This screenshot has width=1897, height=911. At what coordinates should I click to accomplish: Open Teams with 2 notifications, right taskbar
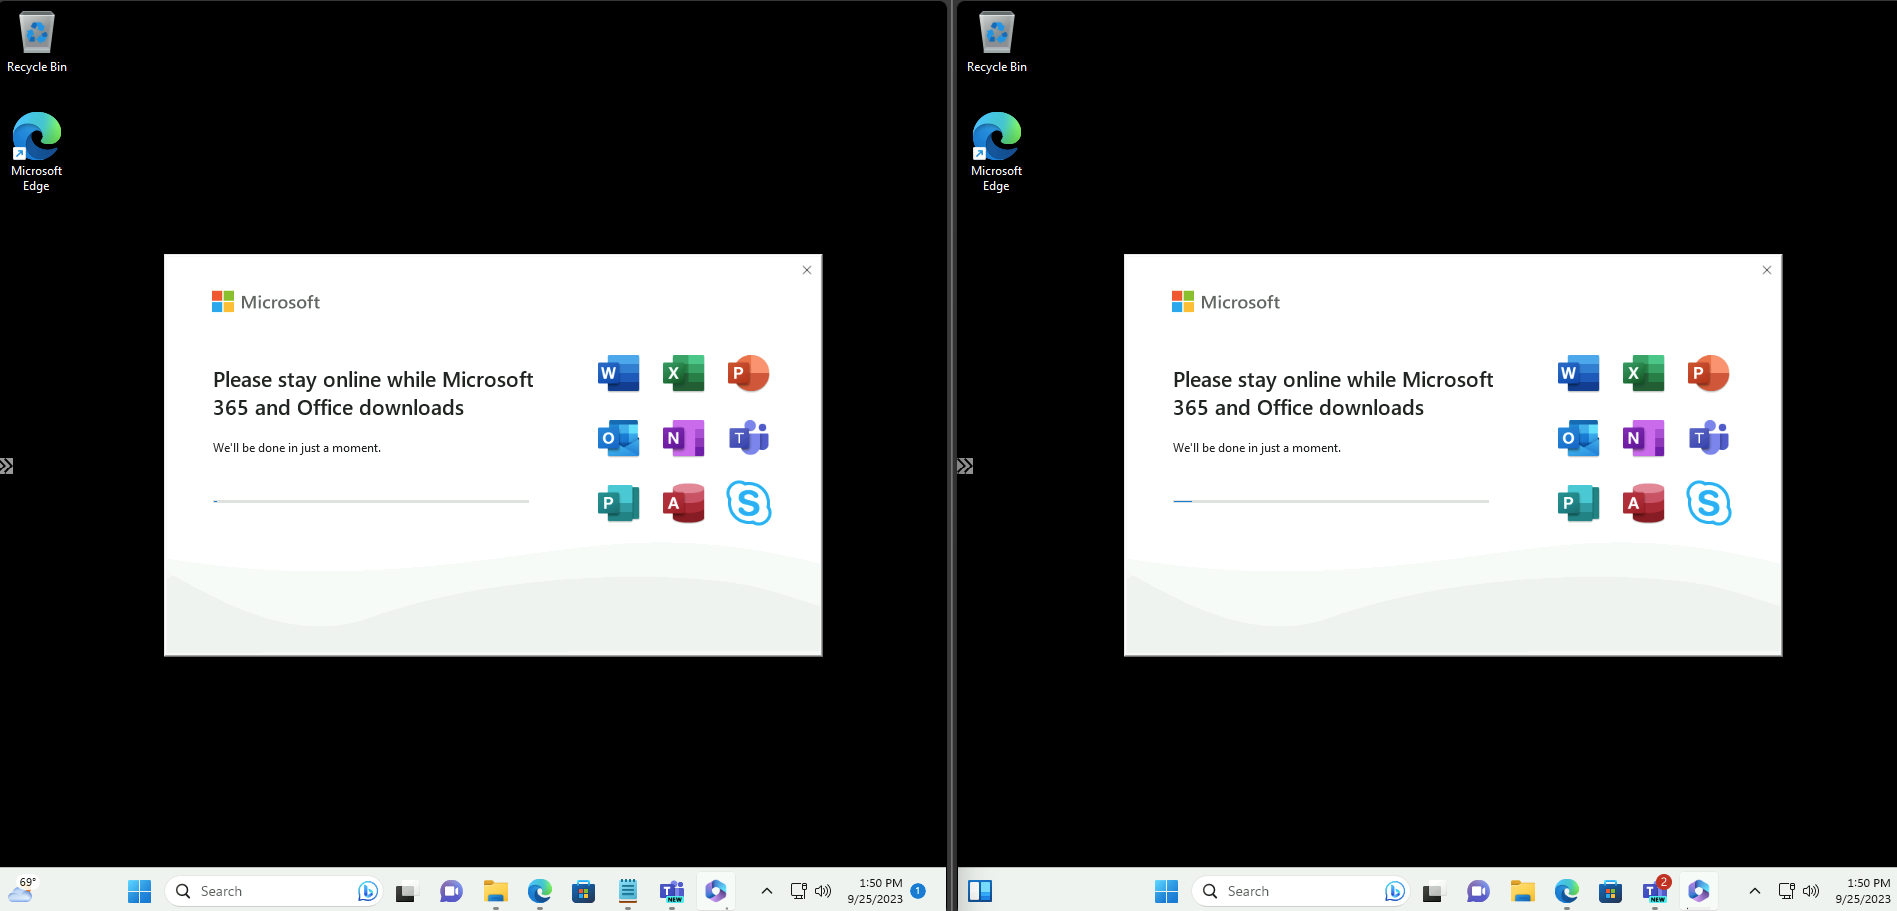(1655, 891)
